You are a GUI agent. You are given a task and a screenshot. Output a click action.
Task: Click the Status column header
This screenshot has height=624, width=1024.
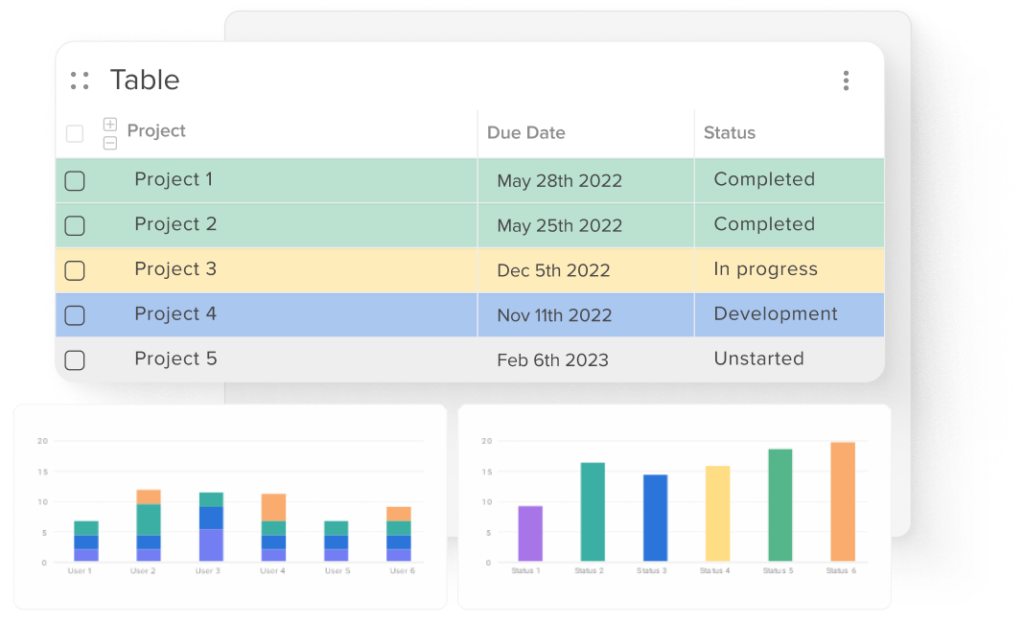pyautogui.click(x=729, y=133)
